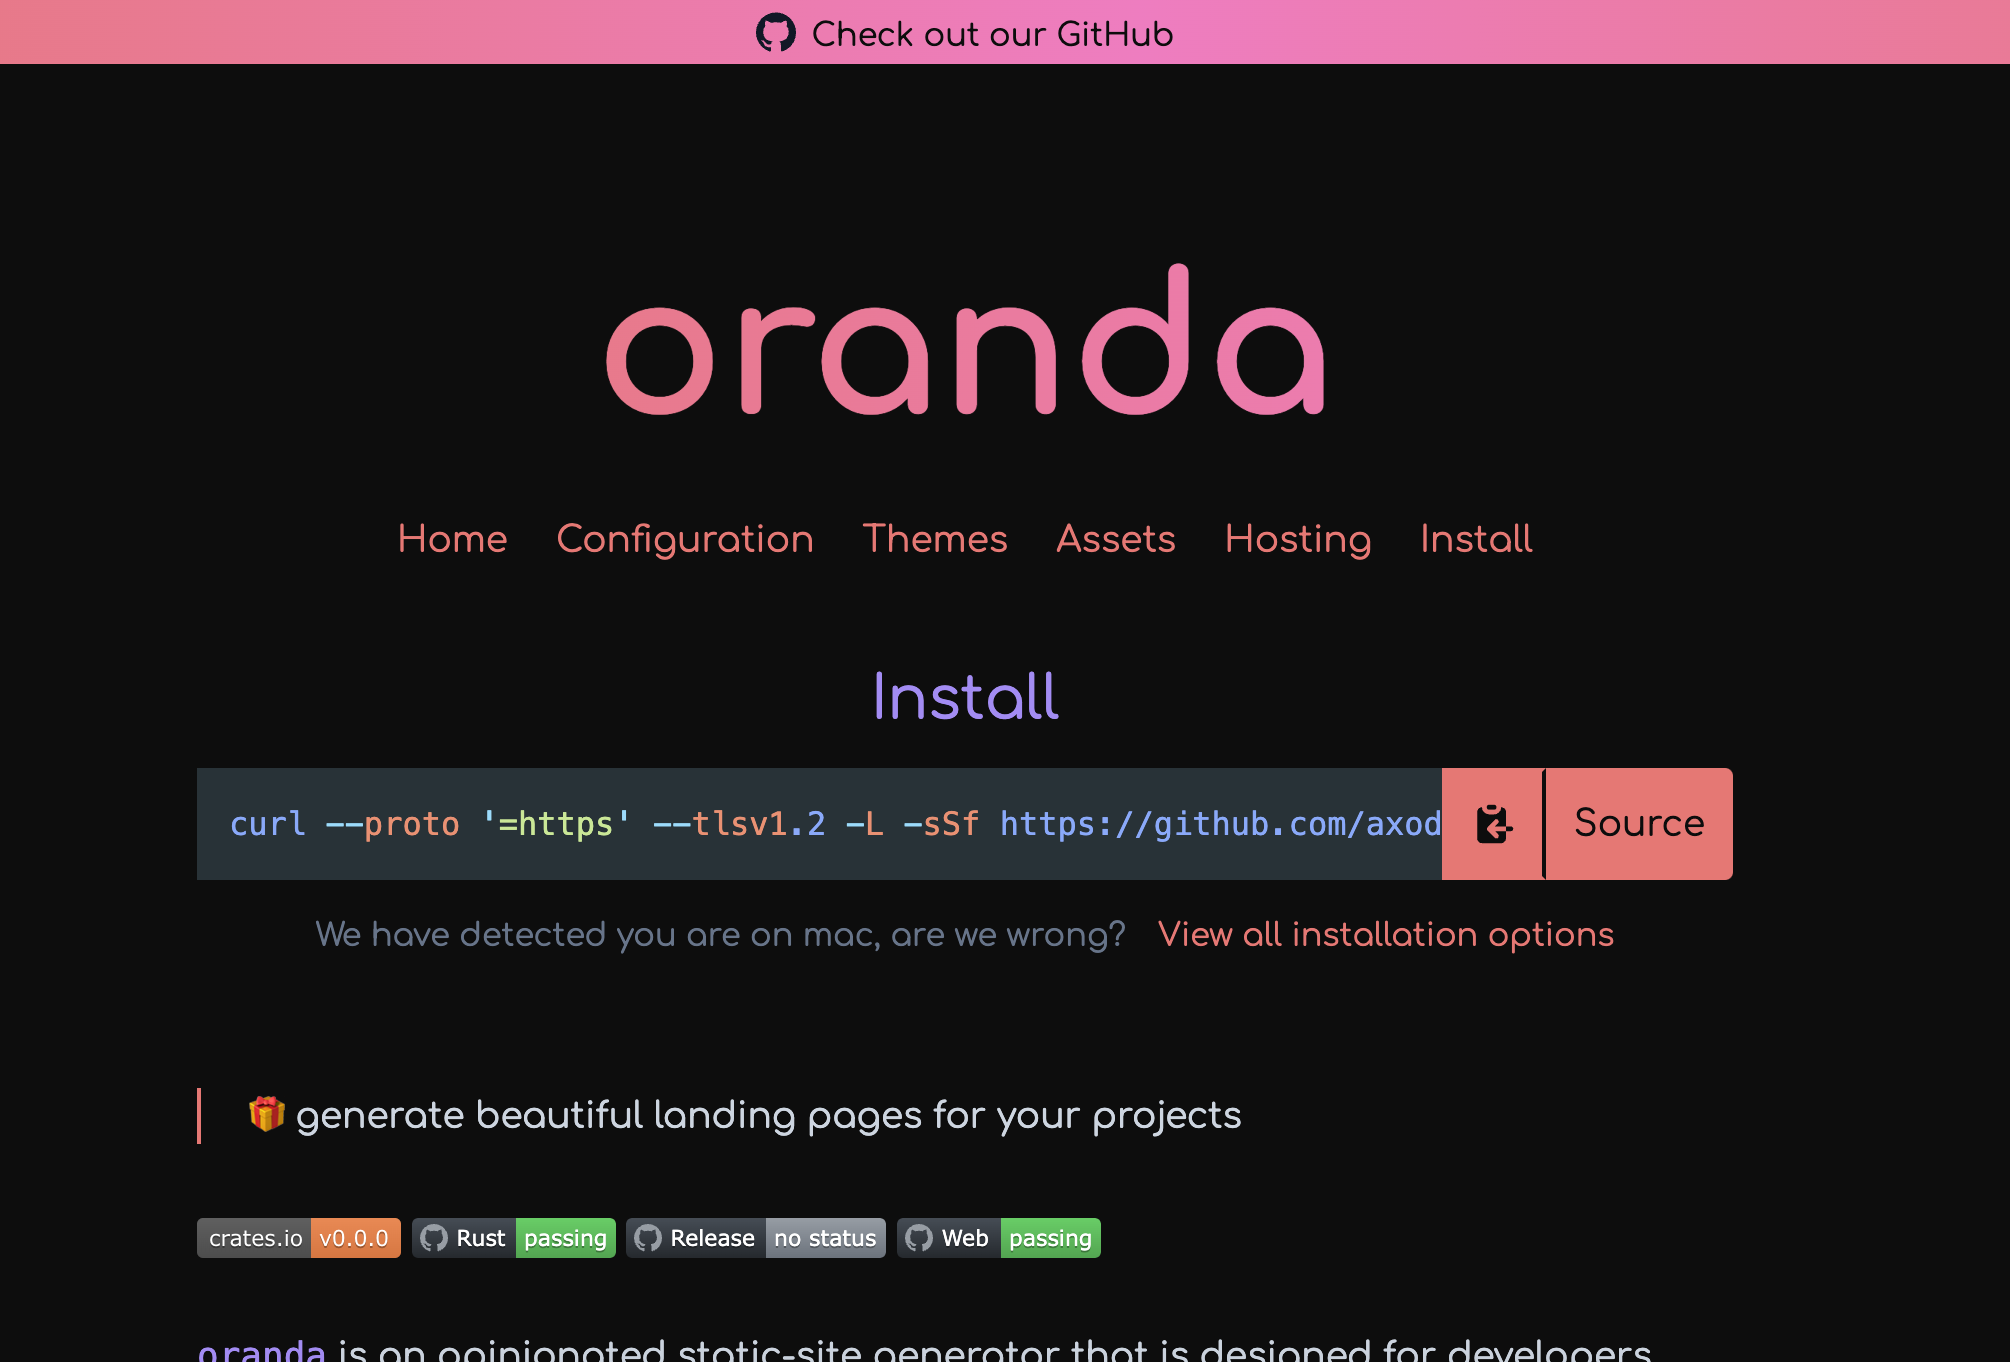Switch to the Themes section

(936, 539)
